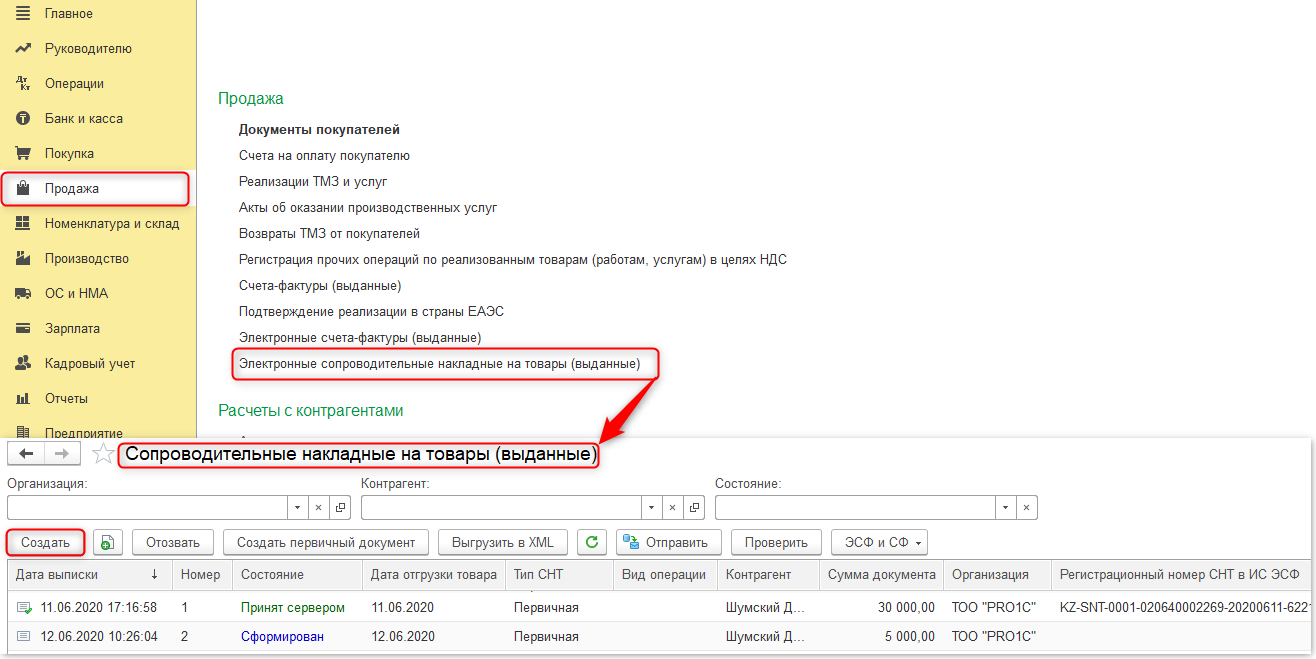Click the Номенклатура и склад grid icon
This screenshot has width=1316, height=659.
24,223
